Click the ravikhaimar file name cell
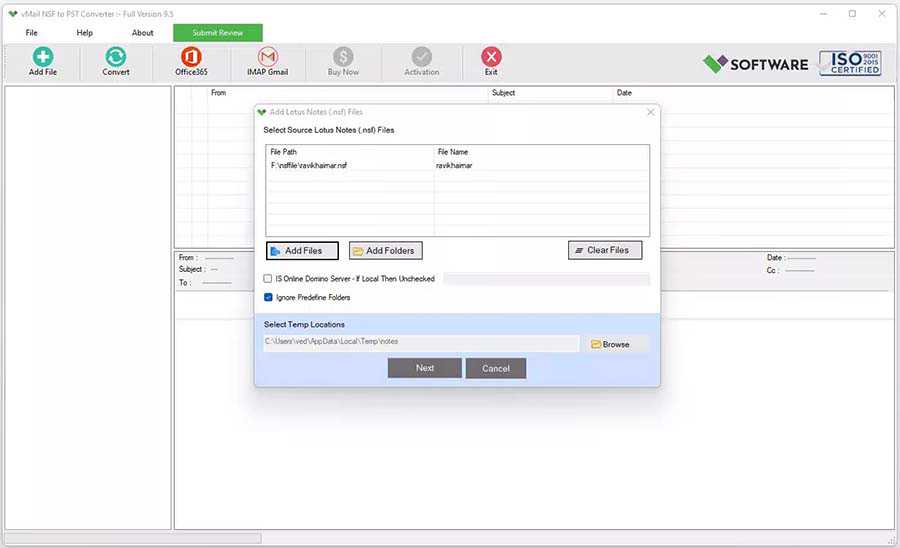The image size is (900, 548). pos(454,165)
